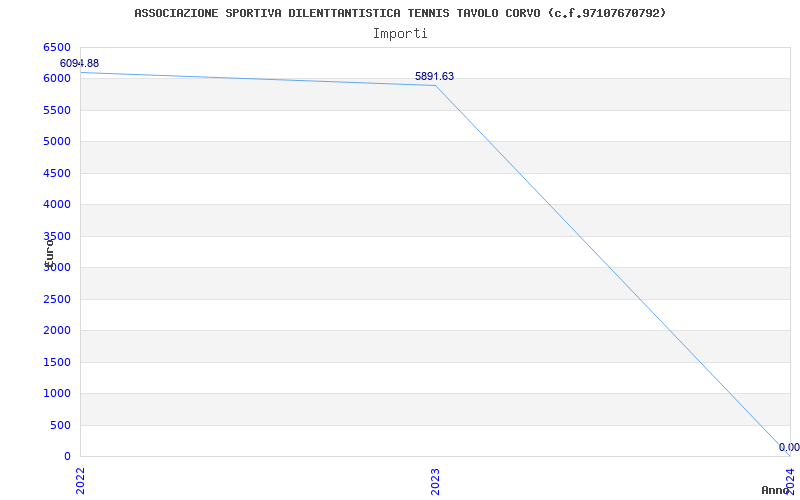Click the 0.00 data label
The width and height of the screenshot is (800, 500).
tap(789, 447)
